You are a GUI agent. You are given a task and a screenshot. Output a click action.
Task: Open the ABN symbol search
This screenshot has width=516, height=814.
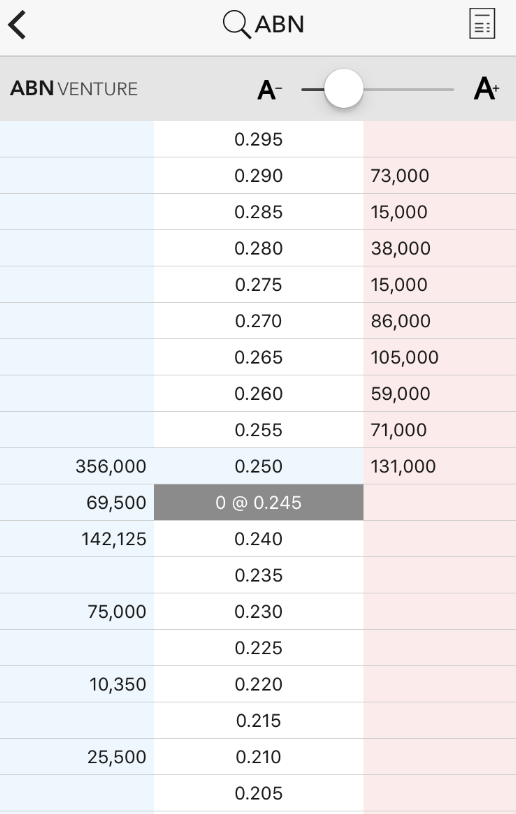tap(263, 24)
